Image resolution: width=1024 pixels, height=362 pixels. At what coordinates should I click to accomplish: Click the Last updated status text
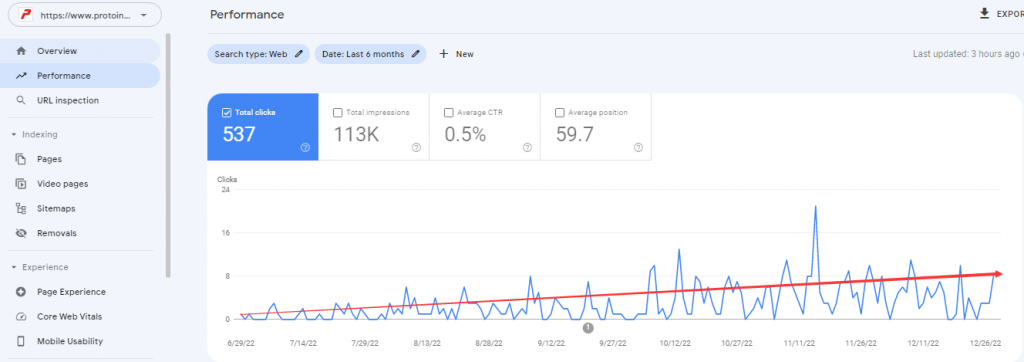click(968, 54)
